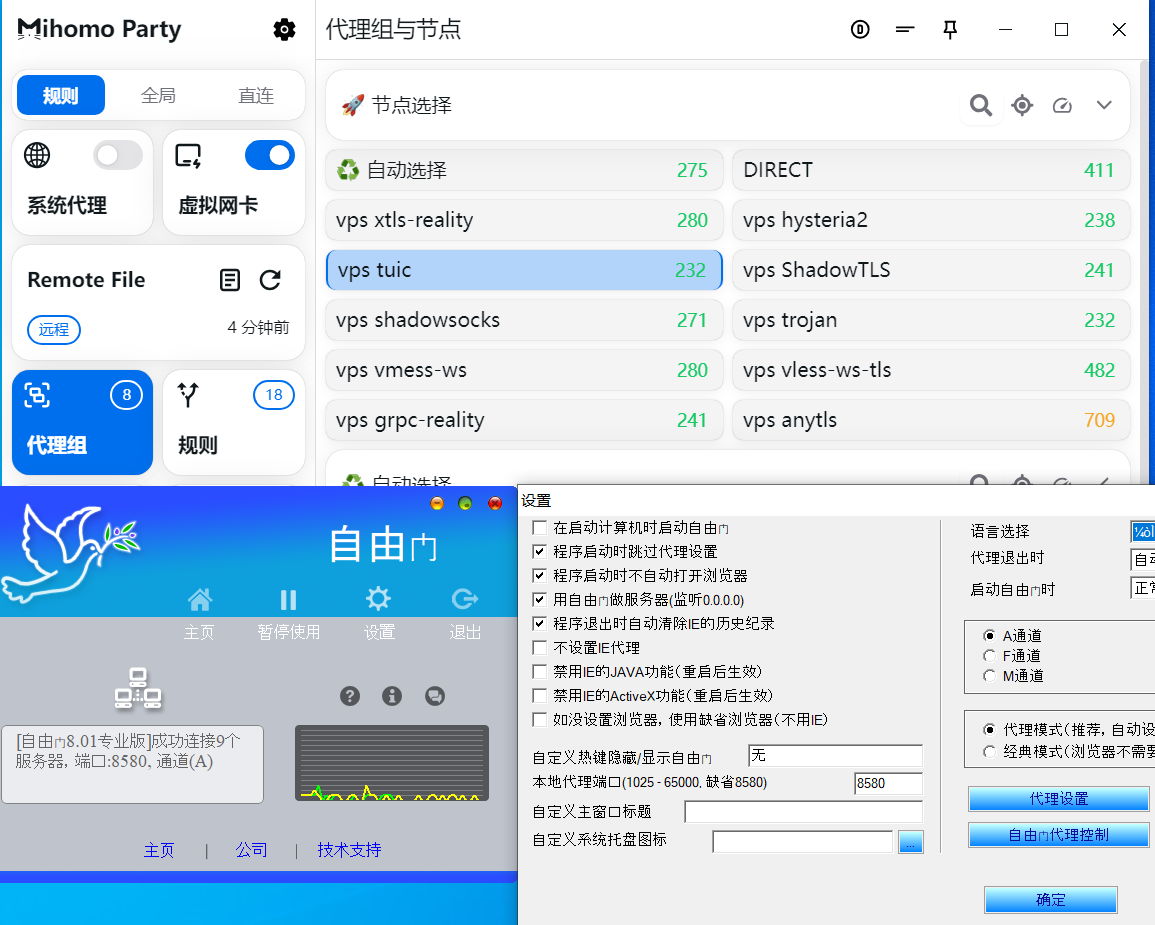Viewport: 1155px width, 925px height.
Task: Open 自由门 设置 gear icon
Action: 378,599
